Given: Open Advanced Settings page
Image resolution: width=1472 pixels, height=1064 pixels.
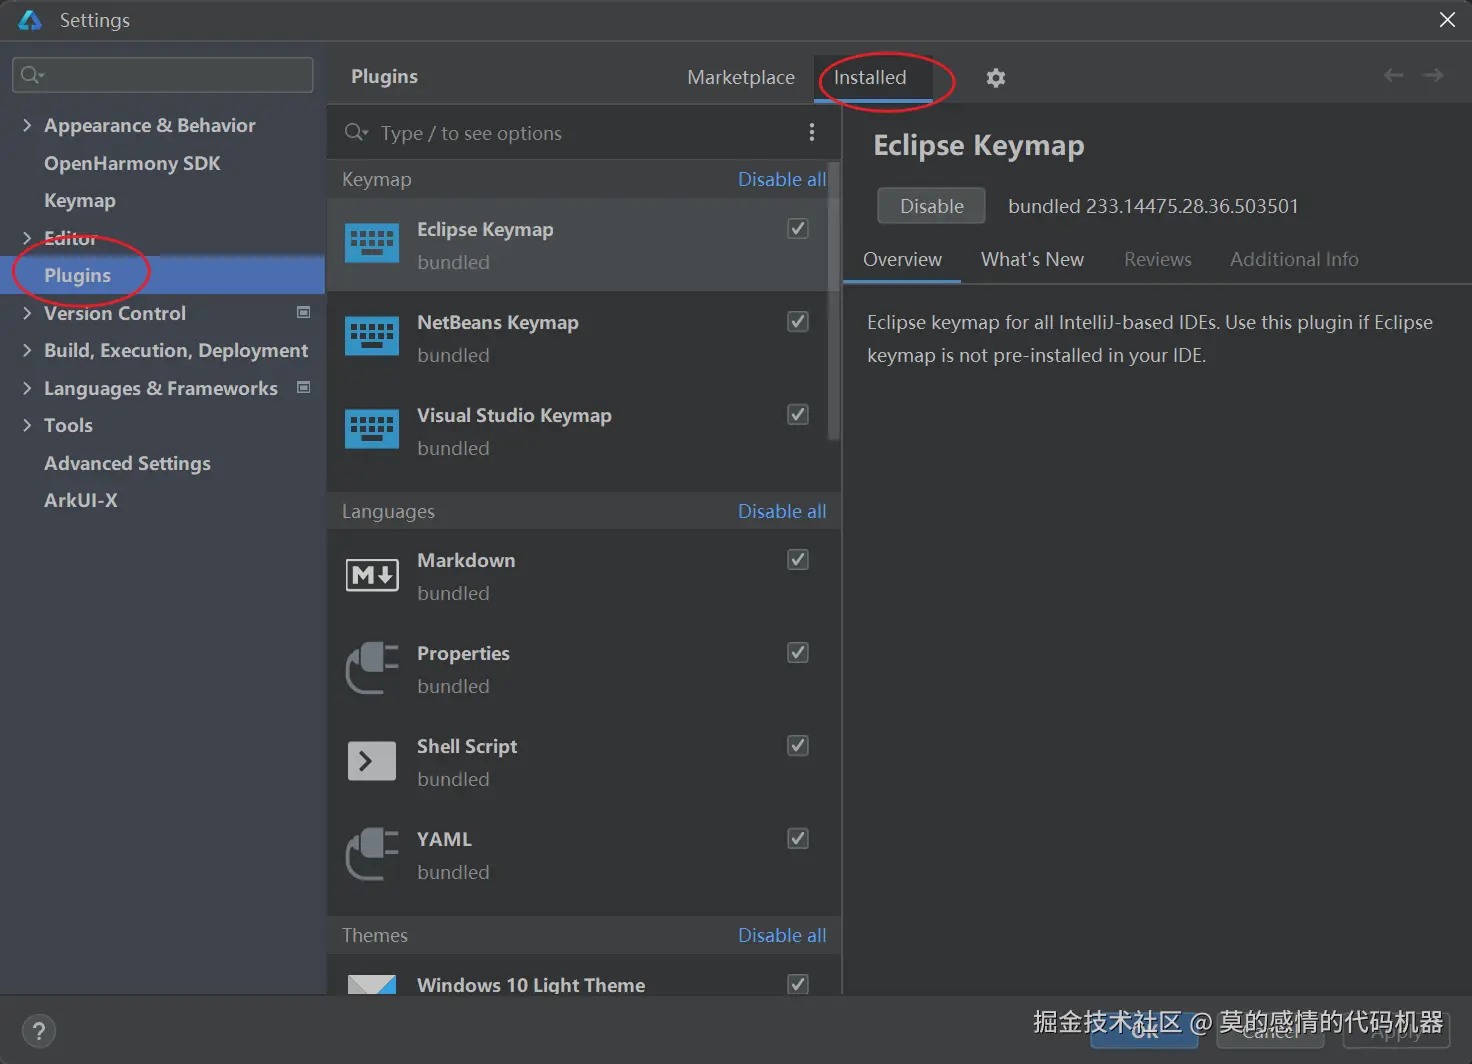Looking at the screenshot, I should click(x=127, y=463).
